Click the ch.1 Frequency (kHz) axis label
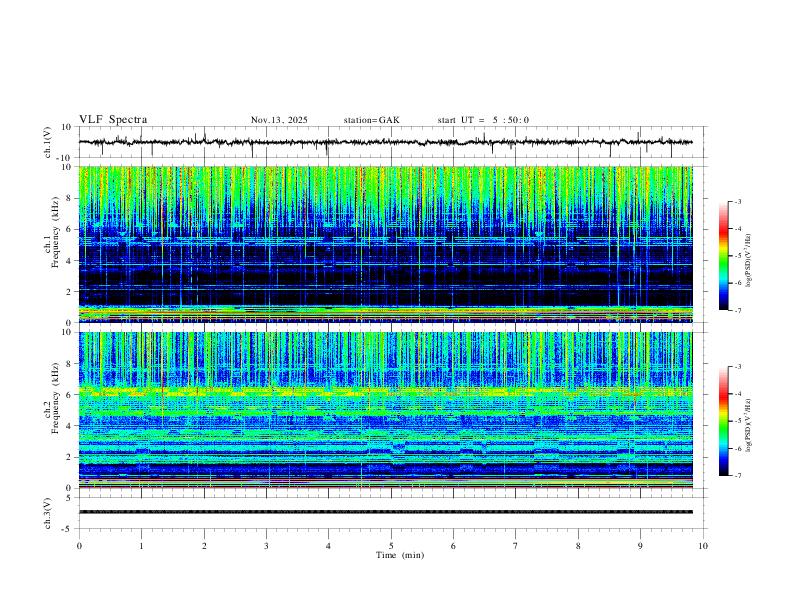The width and height of the screenshot is (792, 612). tap(51, 233)
